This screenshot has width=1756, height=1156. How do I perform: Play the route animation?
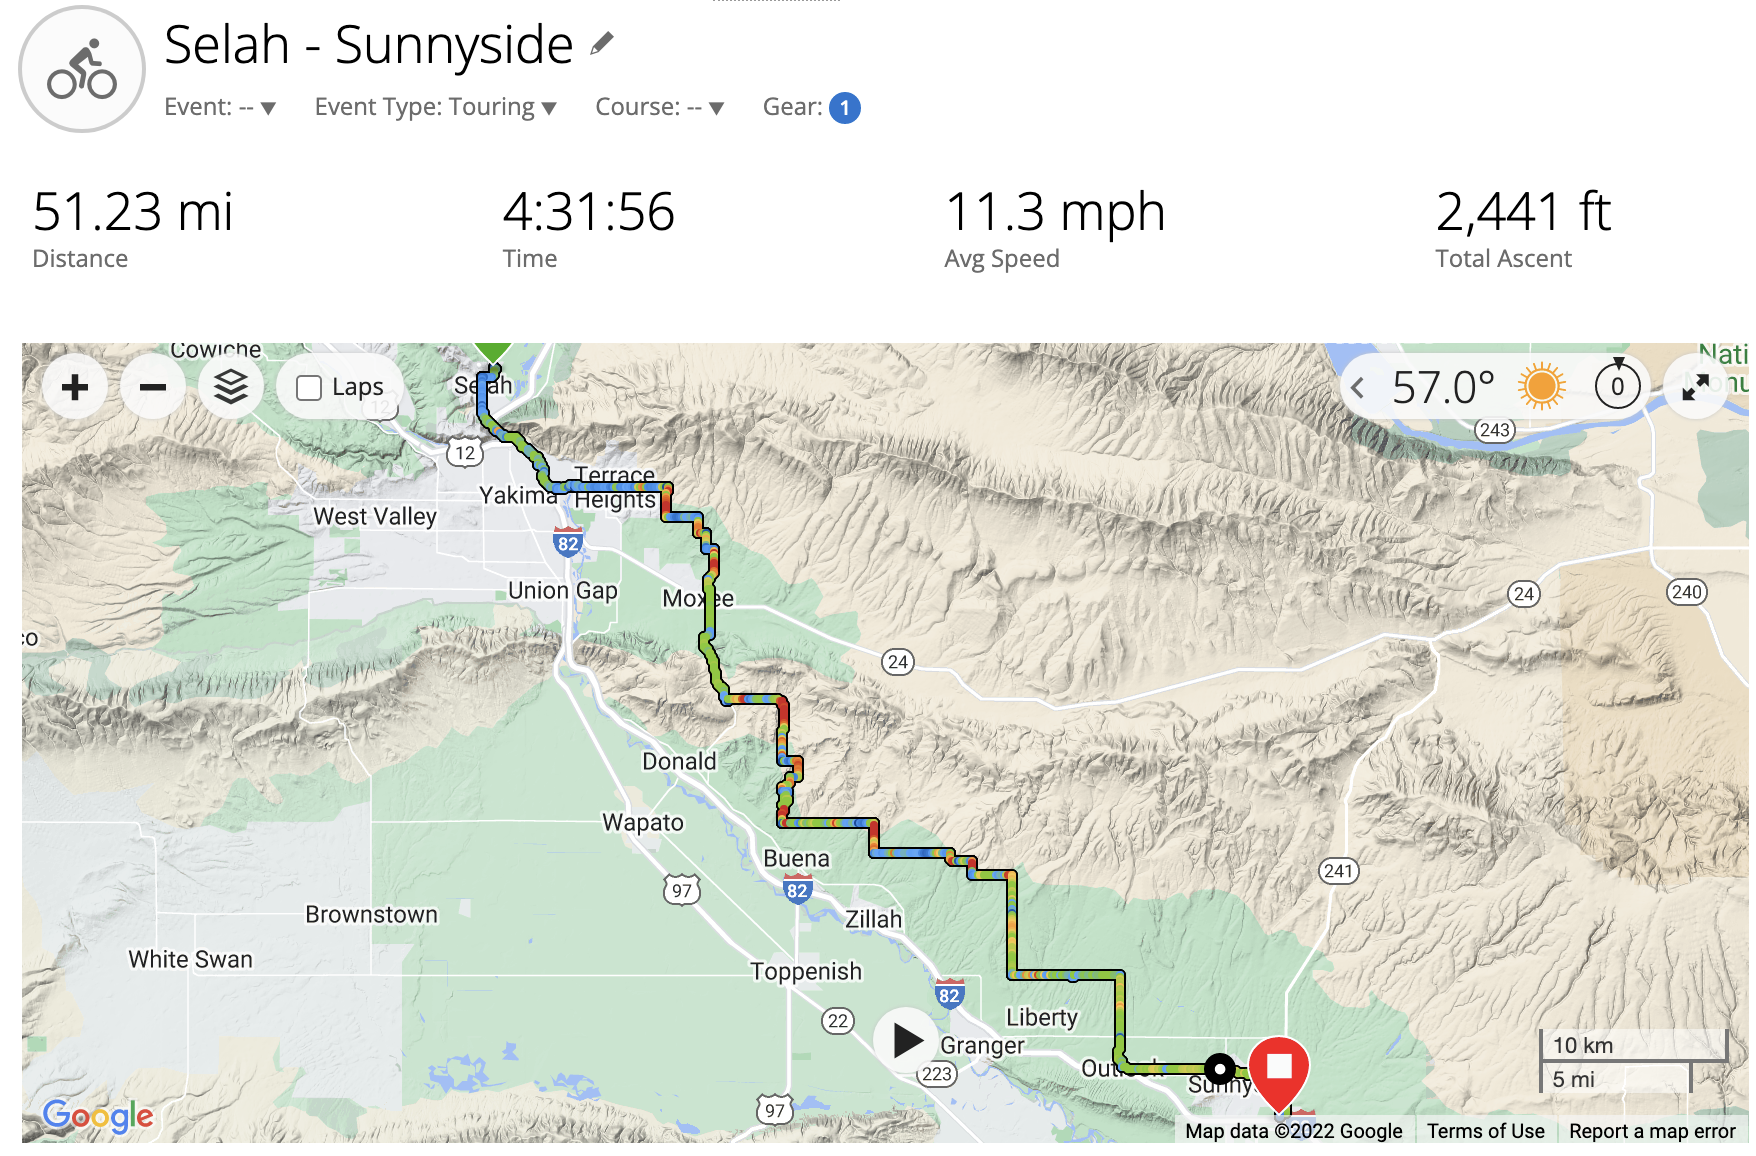[907, 1040]
